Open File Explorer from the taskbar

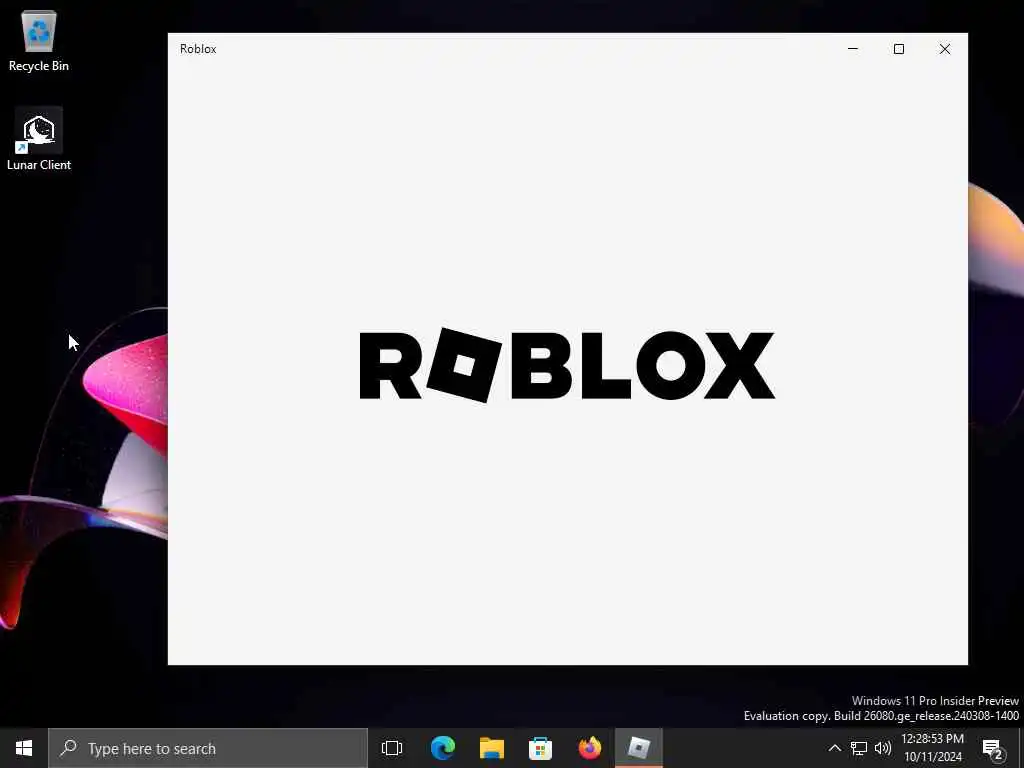(492, 748)
